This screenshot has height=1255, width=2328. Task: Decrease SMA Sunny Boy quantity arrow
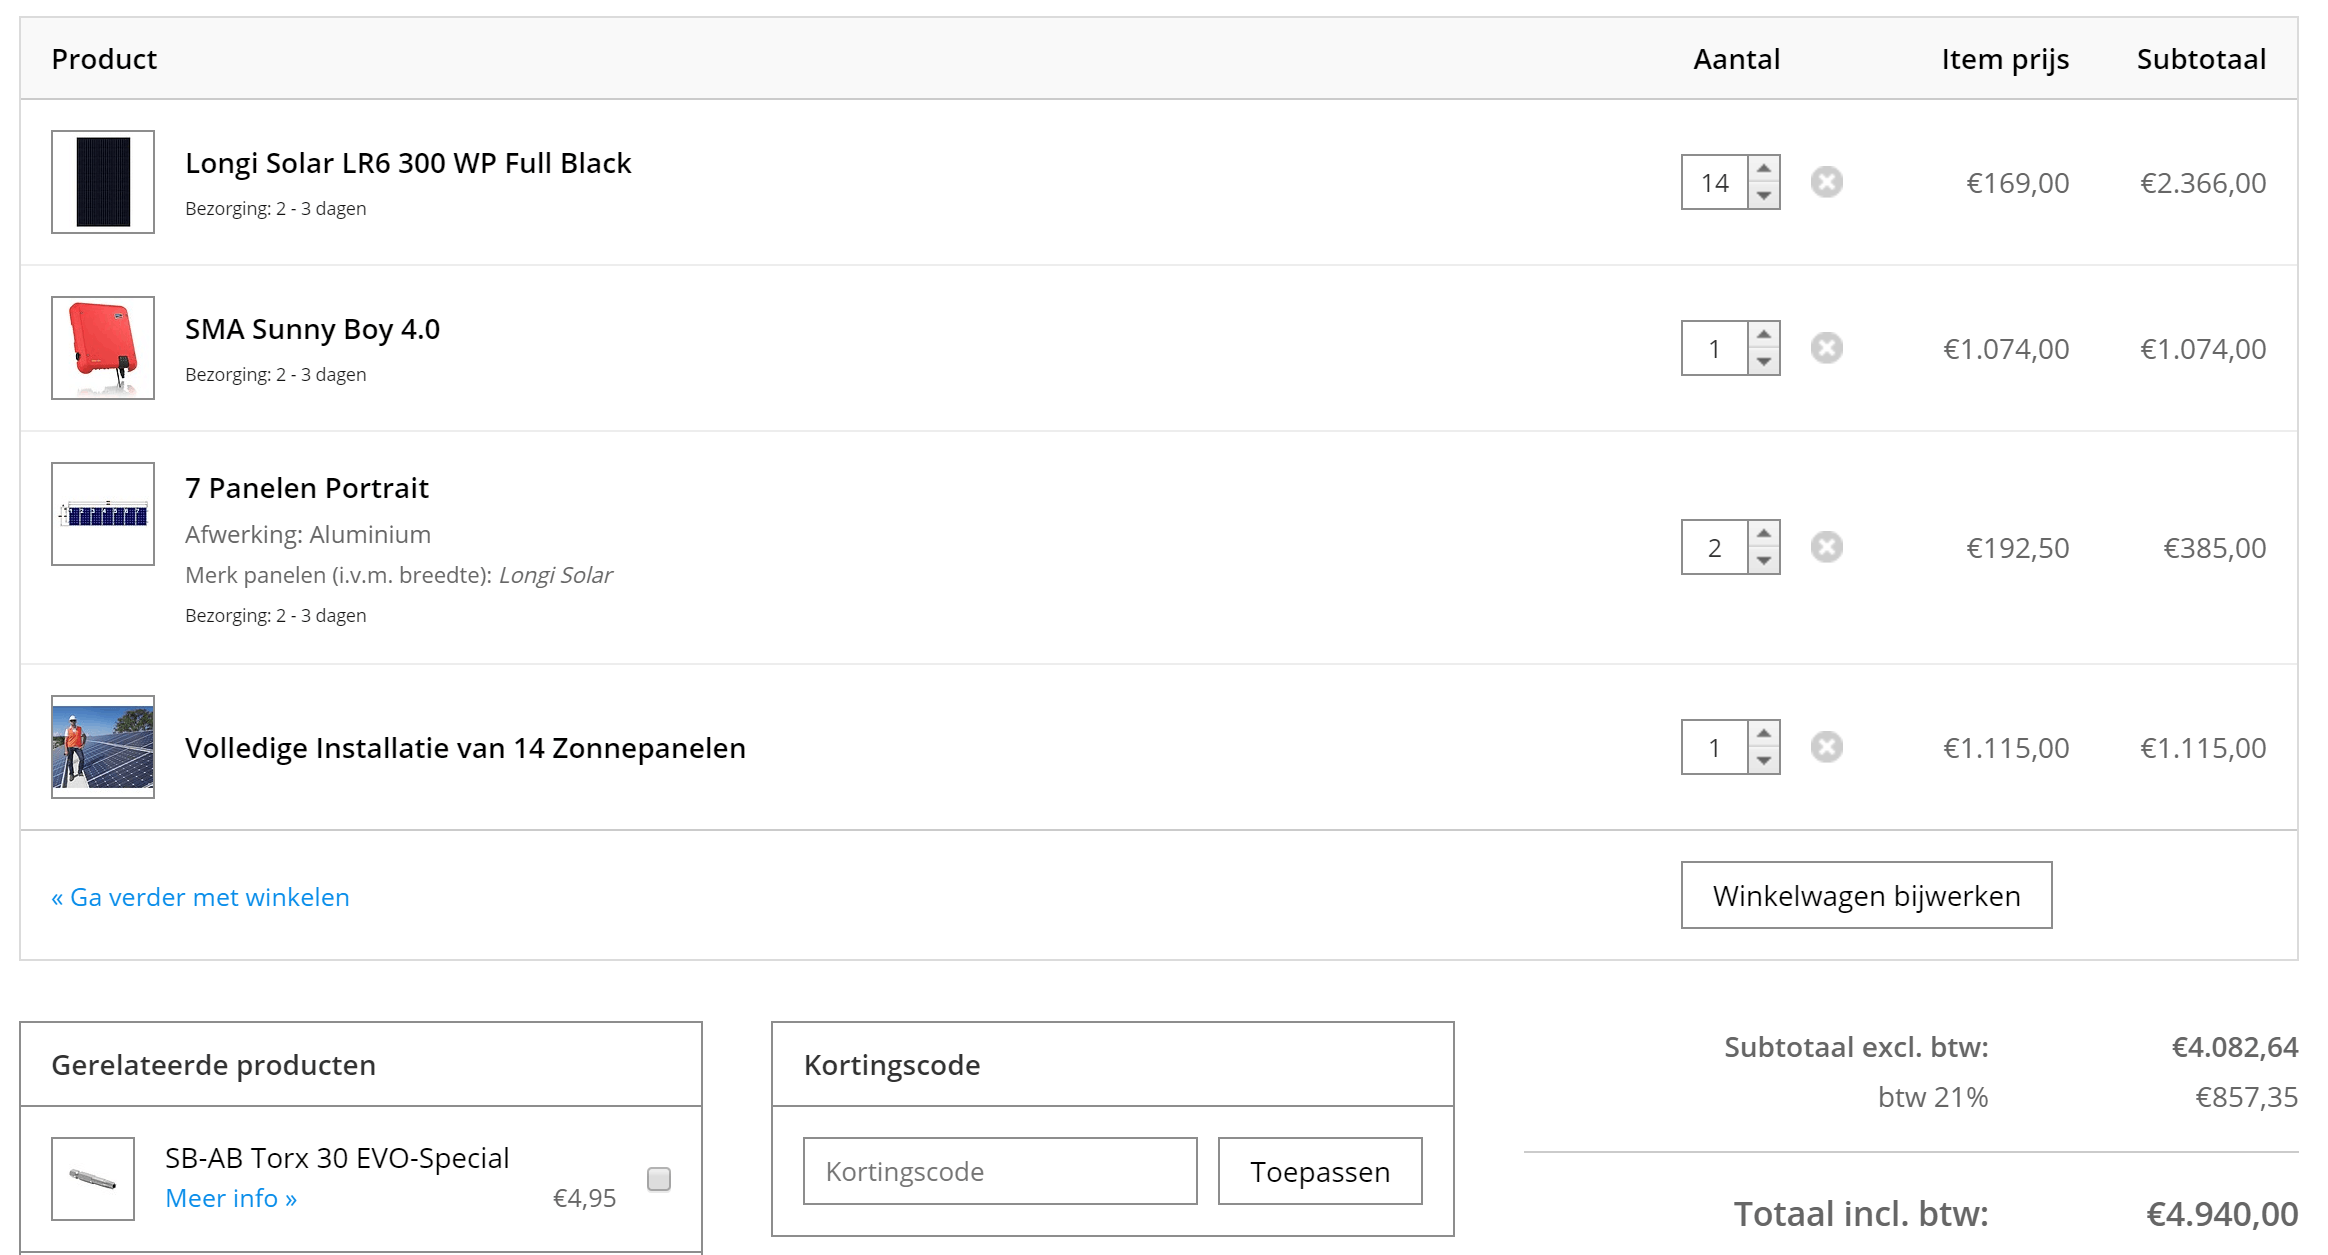click(x=1764, y=361)
